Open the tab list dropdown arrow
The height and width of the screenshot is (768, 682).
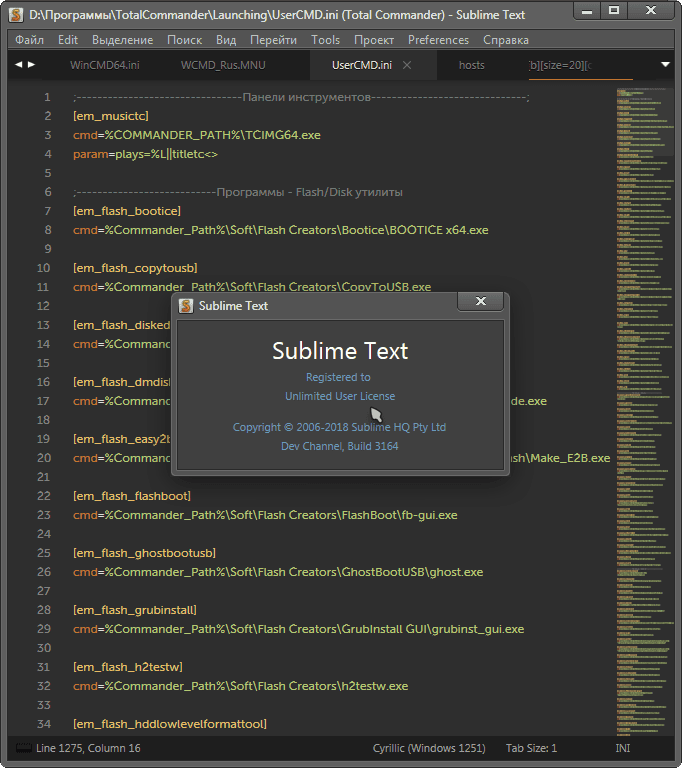pos(665,65)
